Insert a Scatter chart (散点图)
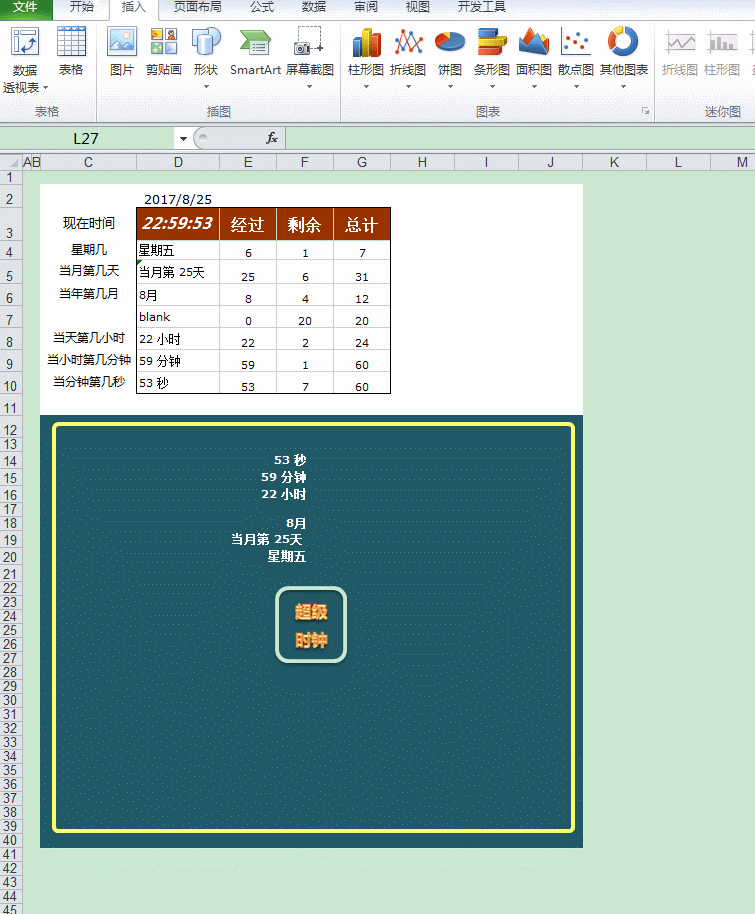 [576, 58]
